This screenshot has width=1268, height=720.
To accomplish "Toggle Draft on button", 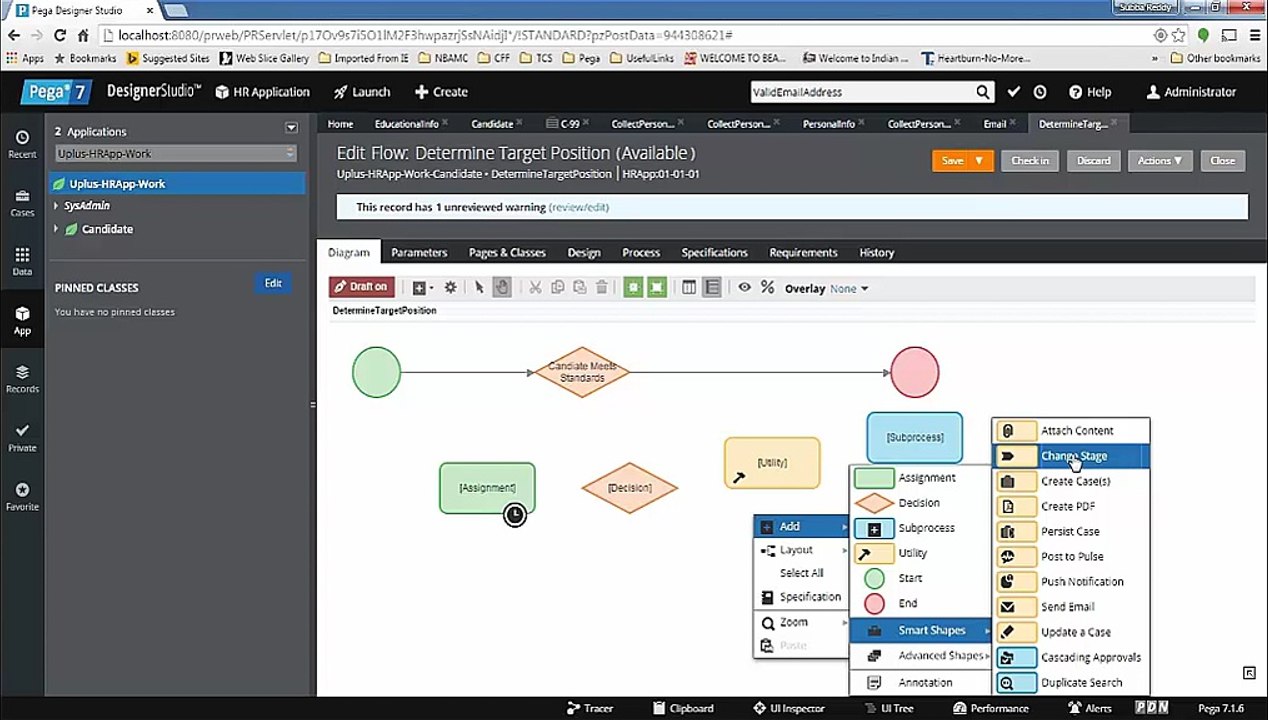I will [x=361, y=287].
